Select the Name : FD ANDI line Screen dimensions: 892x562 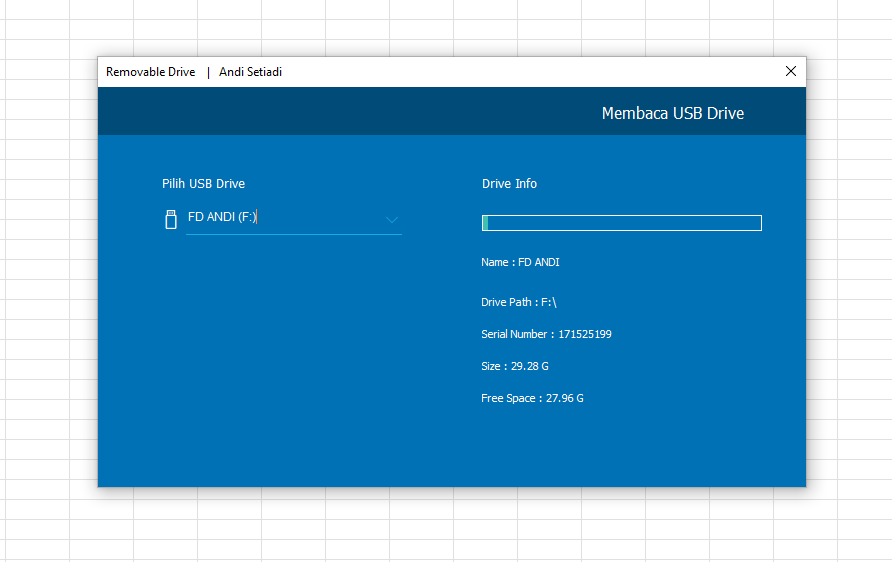(520, 262)
